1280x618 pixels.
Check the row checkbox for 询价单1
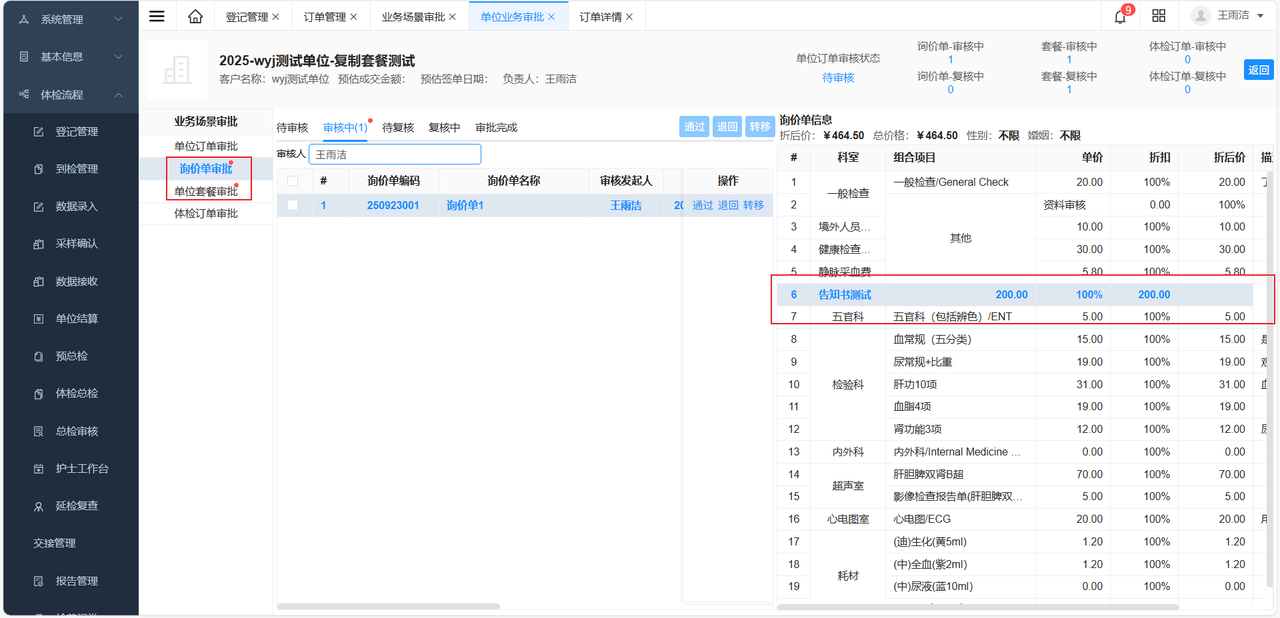click(292, 205)
